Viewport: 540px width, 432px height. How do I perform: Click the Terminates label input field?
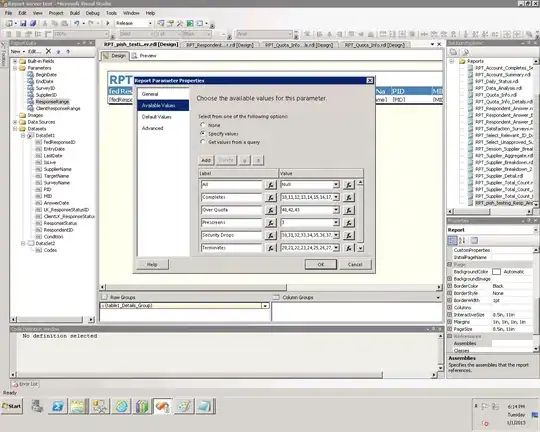click(x=231, y=248)
